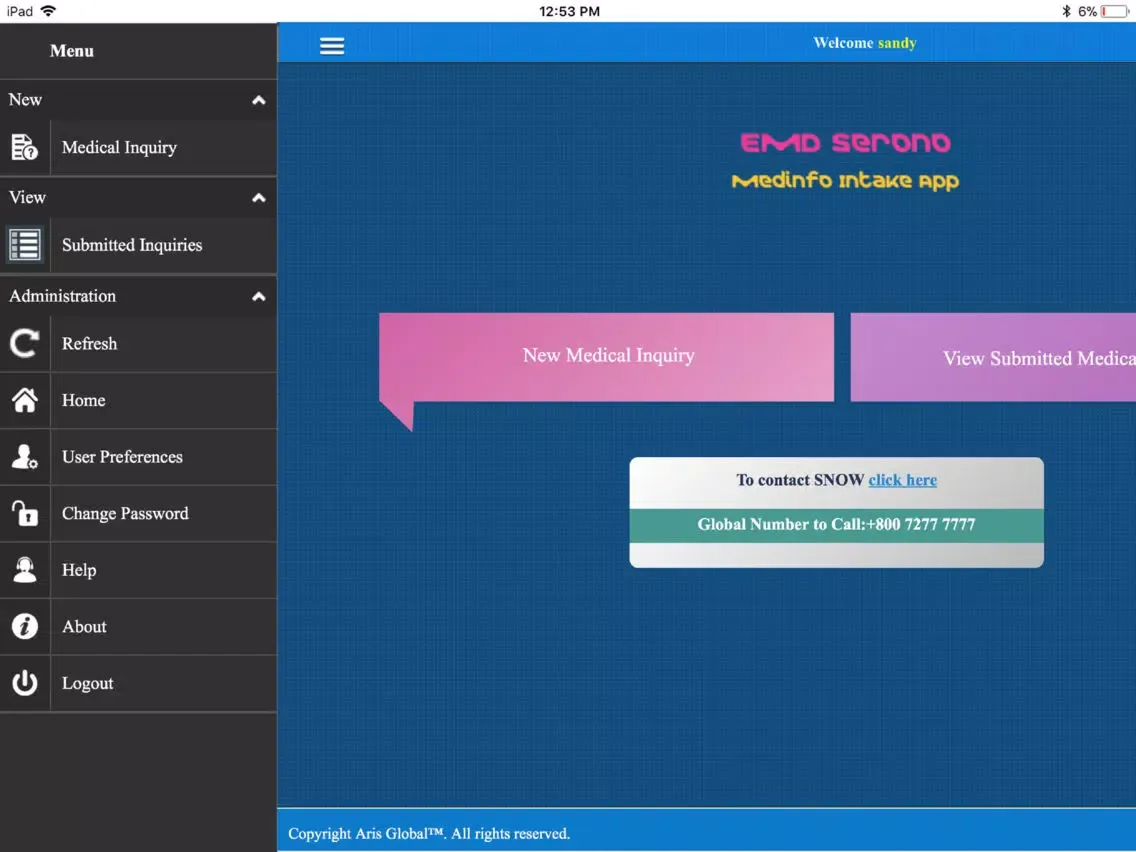Open User Preferences menu entry
Viewport: 1136px width, 852px height.
pyautogui.click(x=138, y=457)
